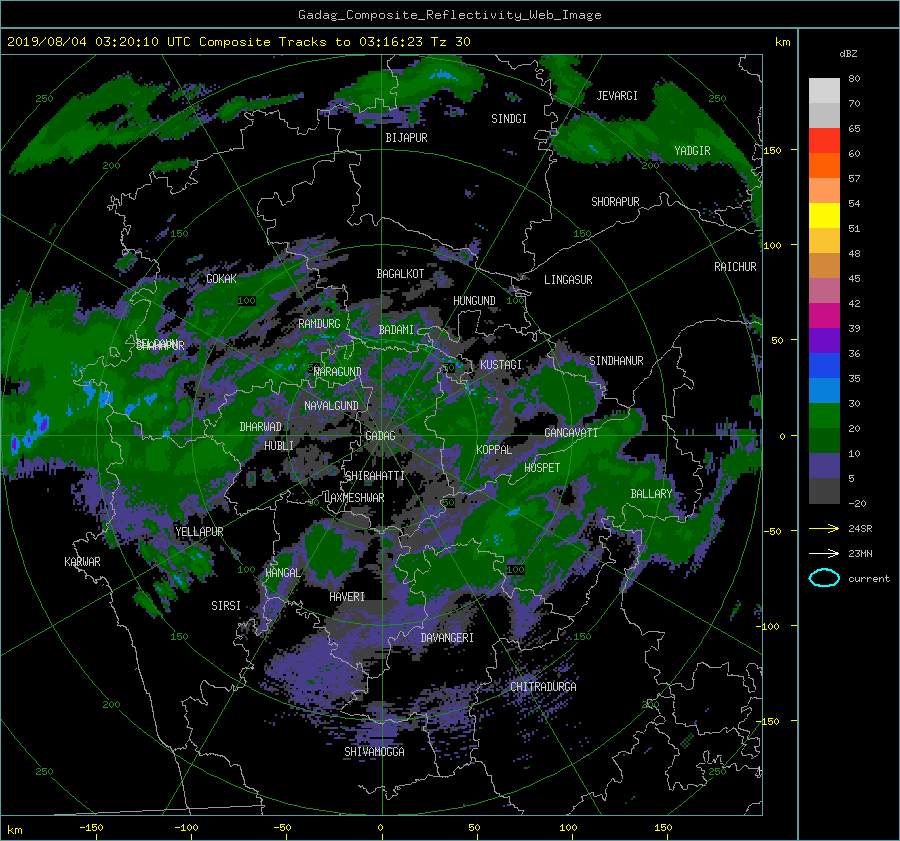This screenshot has height=841, width=900.
Task: Click the KOPPAL city label
Action: point(494,450)
